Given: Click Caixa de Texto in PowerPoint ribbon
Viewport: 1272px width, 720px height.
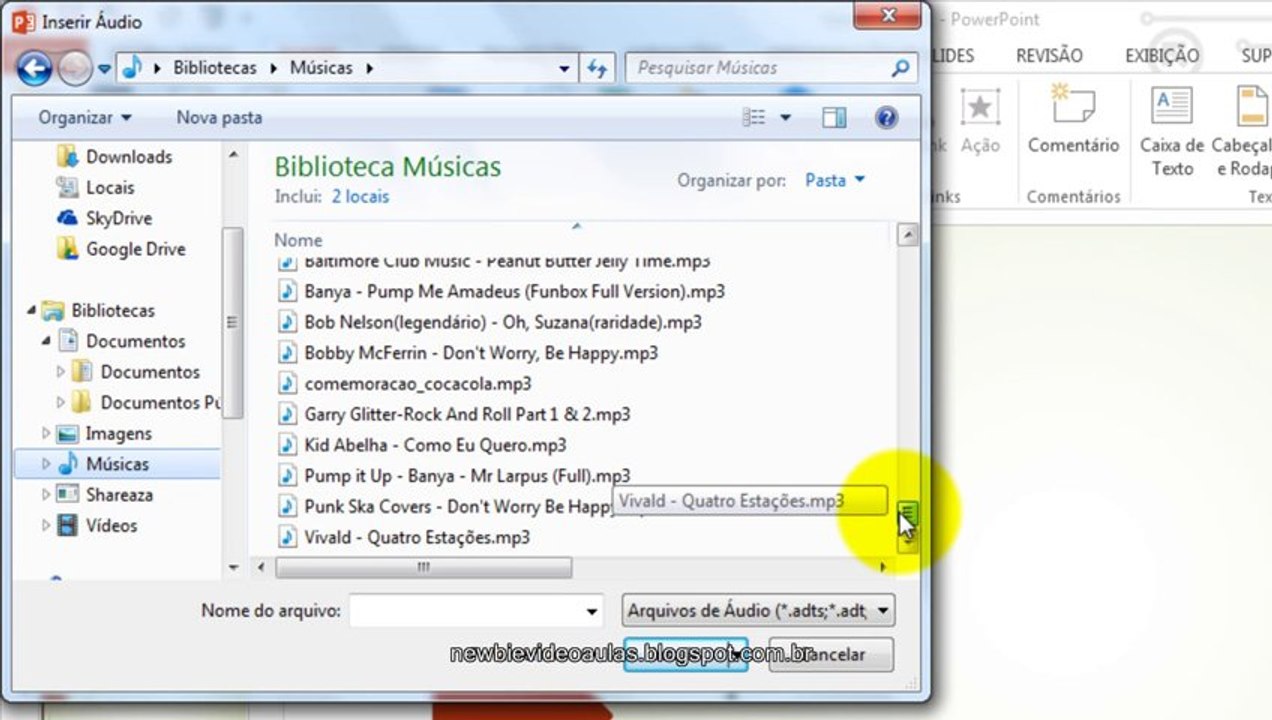Looking at the screenshot, I should click(x=1172, y=131).
